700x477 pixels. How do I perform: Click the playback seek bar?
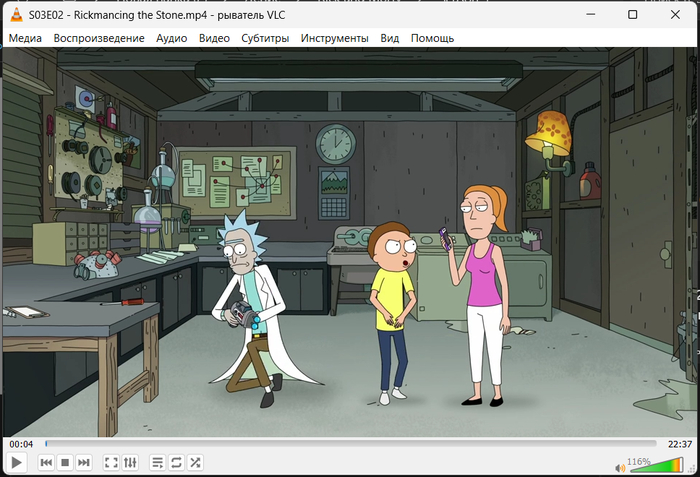[350, 444]
